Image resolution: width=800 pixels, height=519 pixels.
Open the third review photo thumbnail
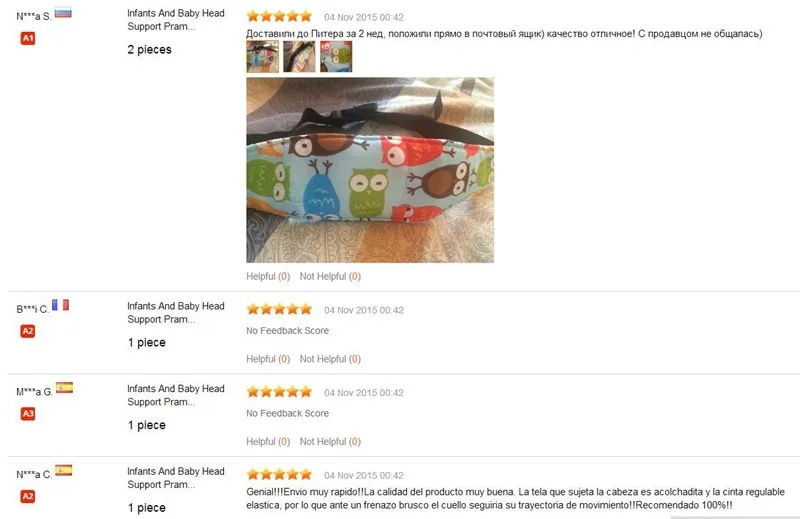pos(336,56)
